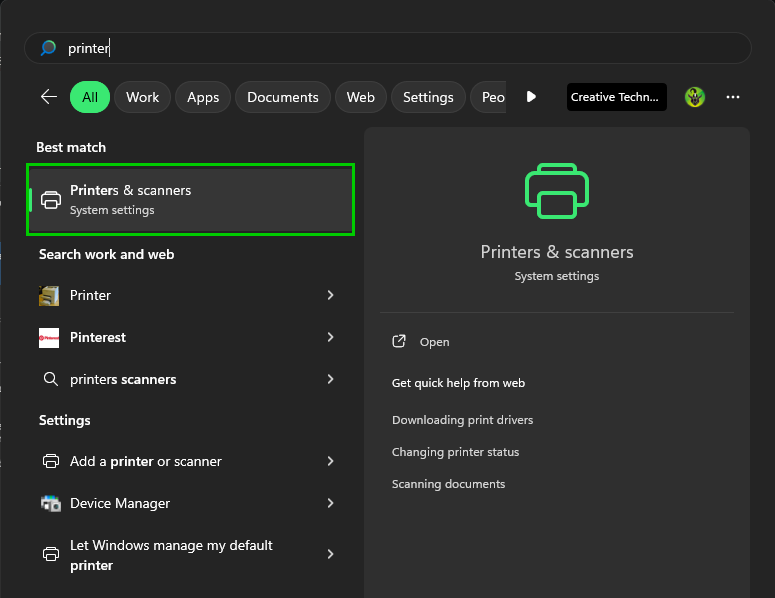Expand the Device Manager chevron
This screenshot has width=775, height=598.
[x=330, y=503]
